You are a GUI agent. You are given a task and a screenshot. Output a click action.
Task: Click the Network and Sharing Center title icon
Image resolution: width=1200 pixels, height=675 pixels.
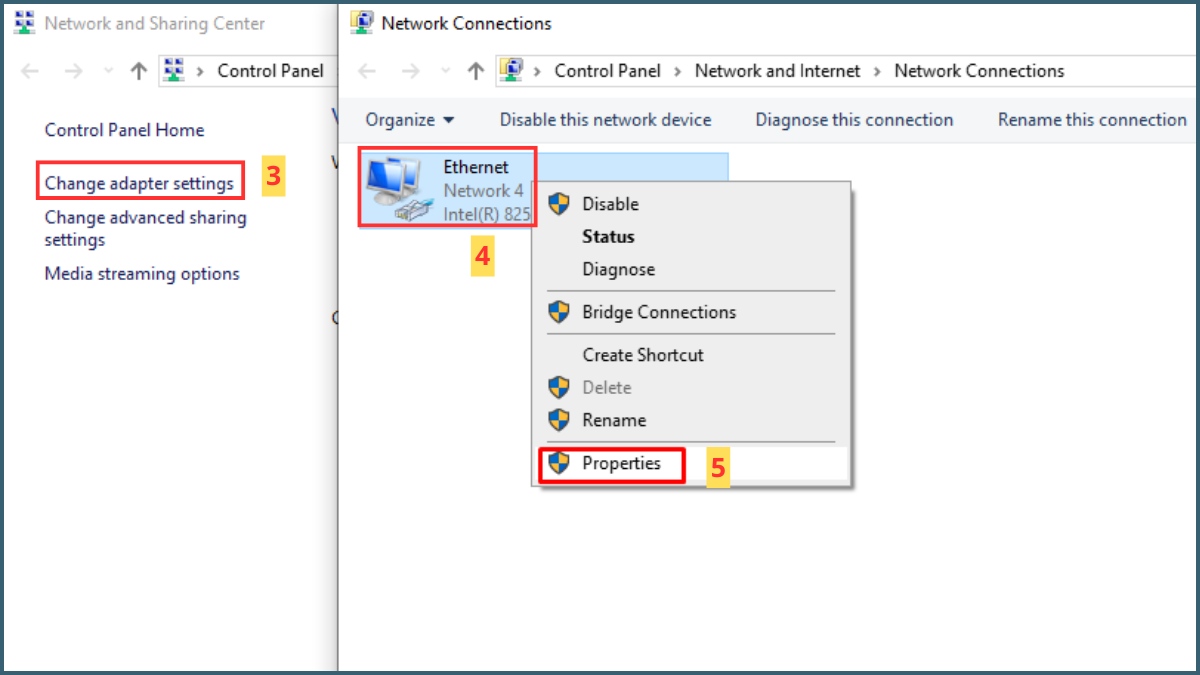[23, 20]
